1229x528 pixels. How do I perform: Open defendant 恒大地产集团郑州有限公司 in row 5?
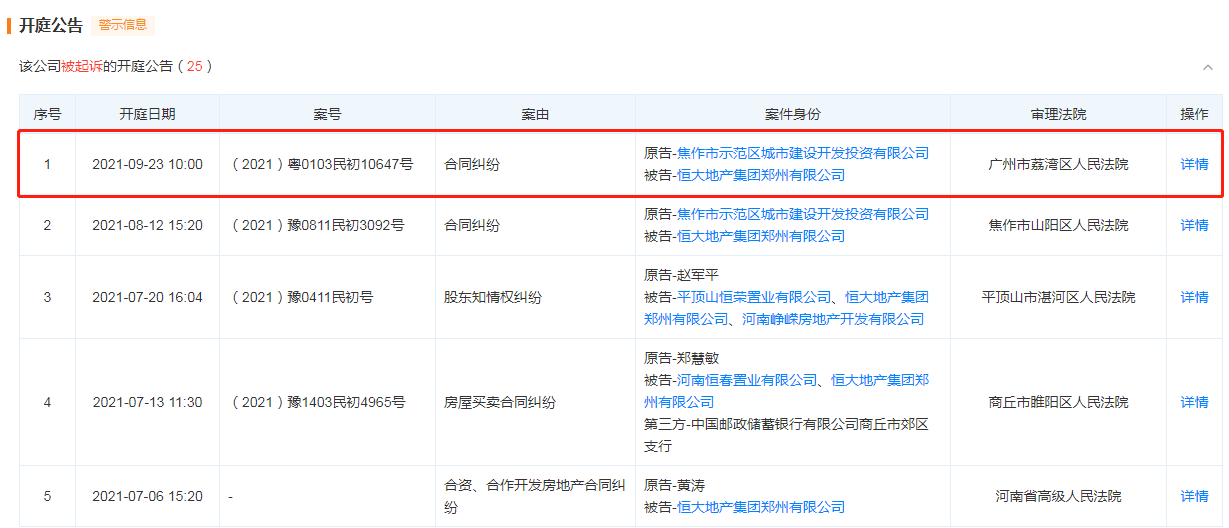tap(761, 507)
